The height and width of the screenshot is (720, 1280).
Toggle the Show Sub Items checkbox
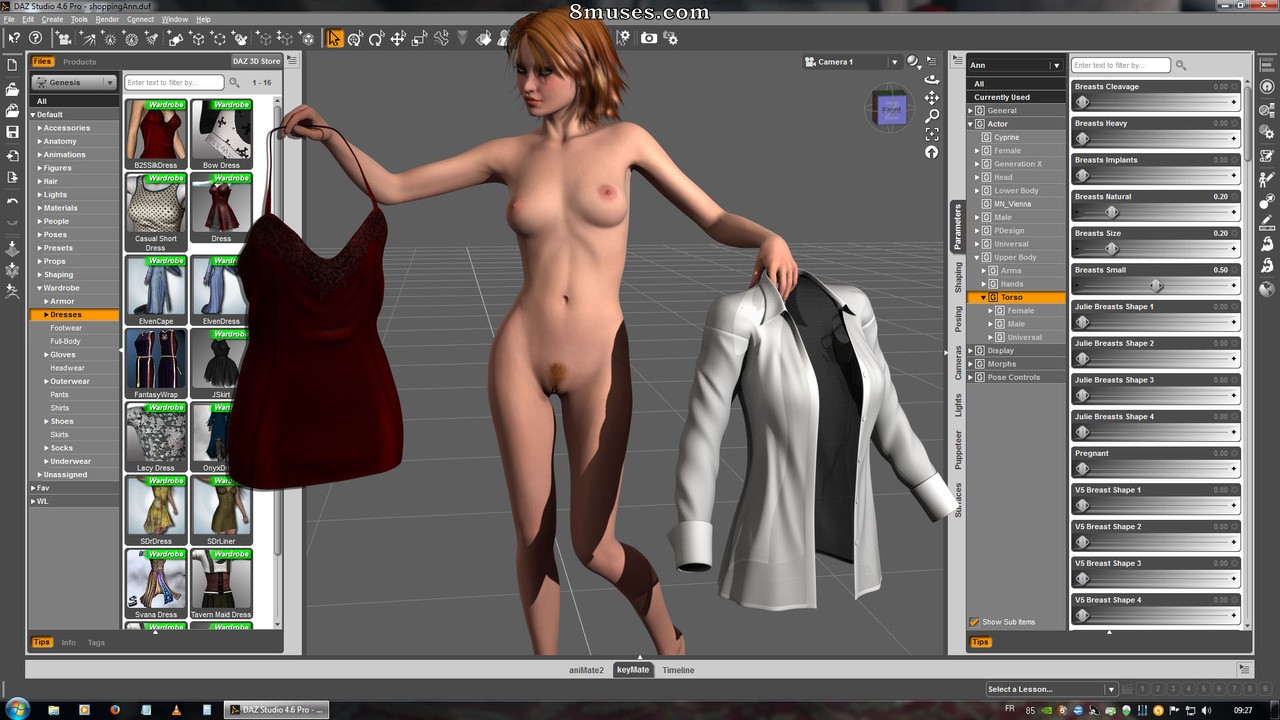coord(974,622)
